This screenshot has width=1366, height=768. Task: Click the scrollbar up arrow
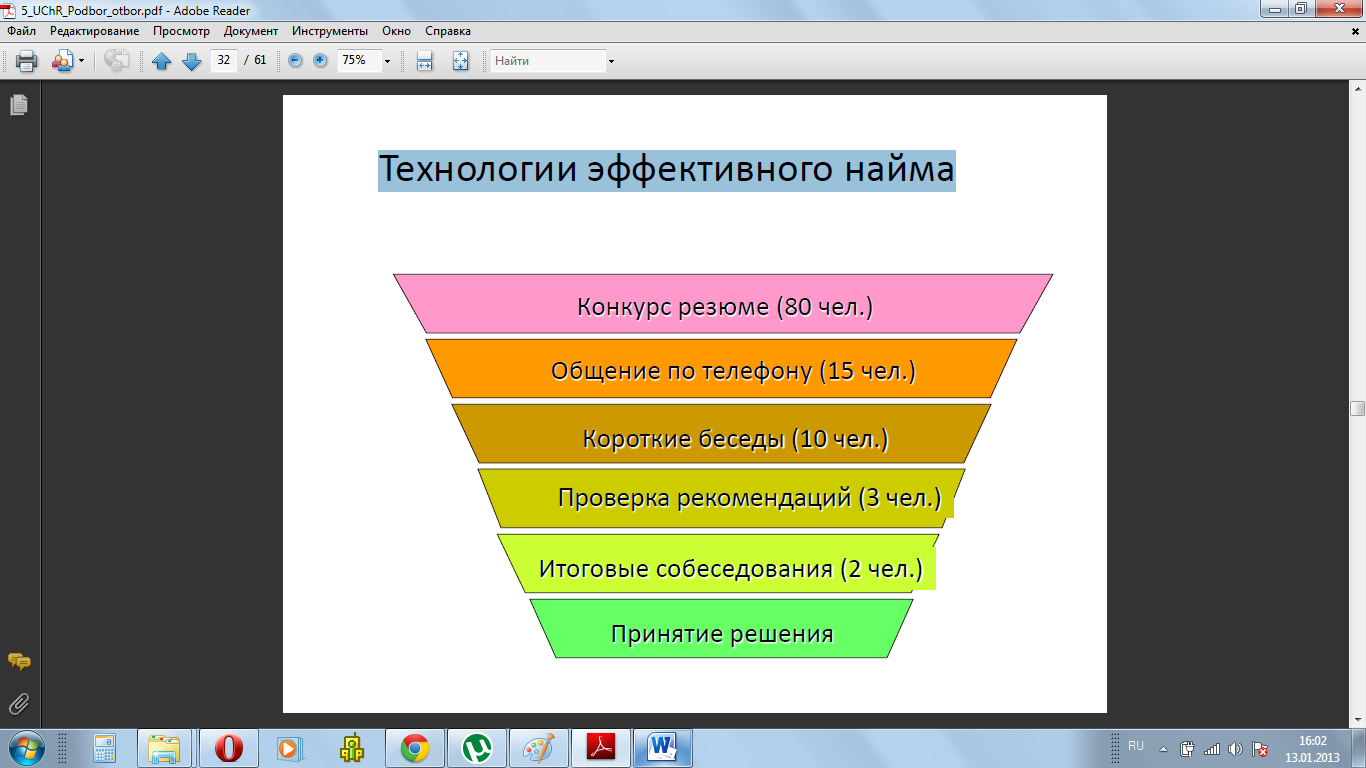click(1357, 90)
